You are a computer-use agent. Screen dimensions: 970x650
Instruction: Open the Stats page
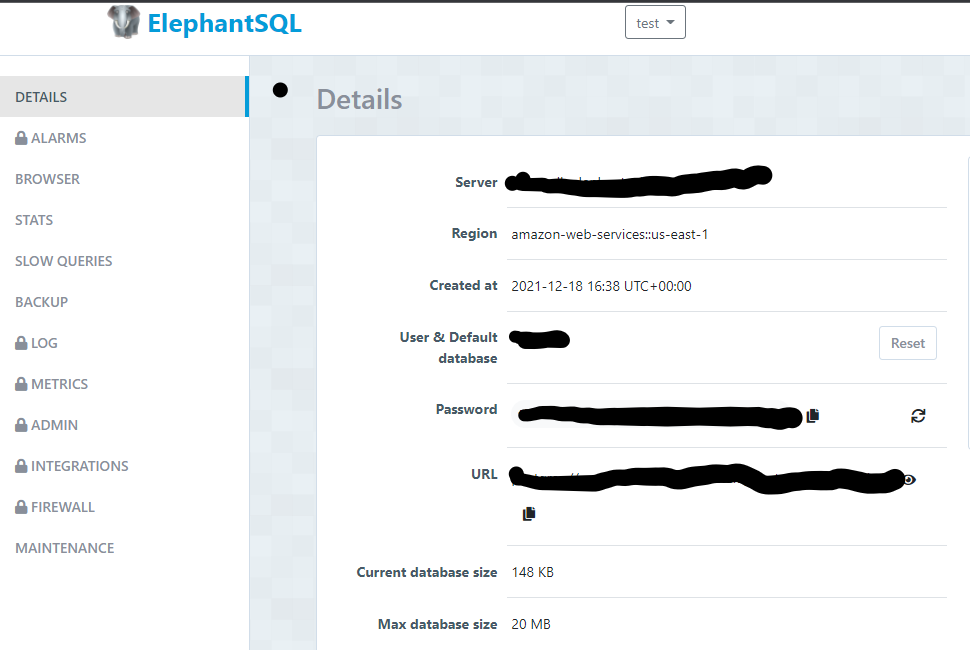(x=34, y=220)
